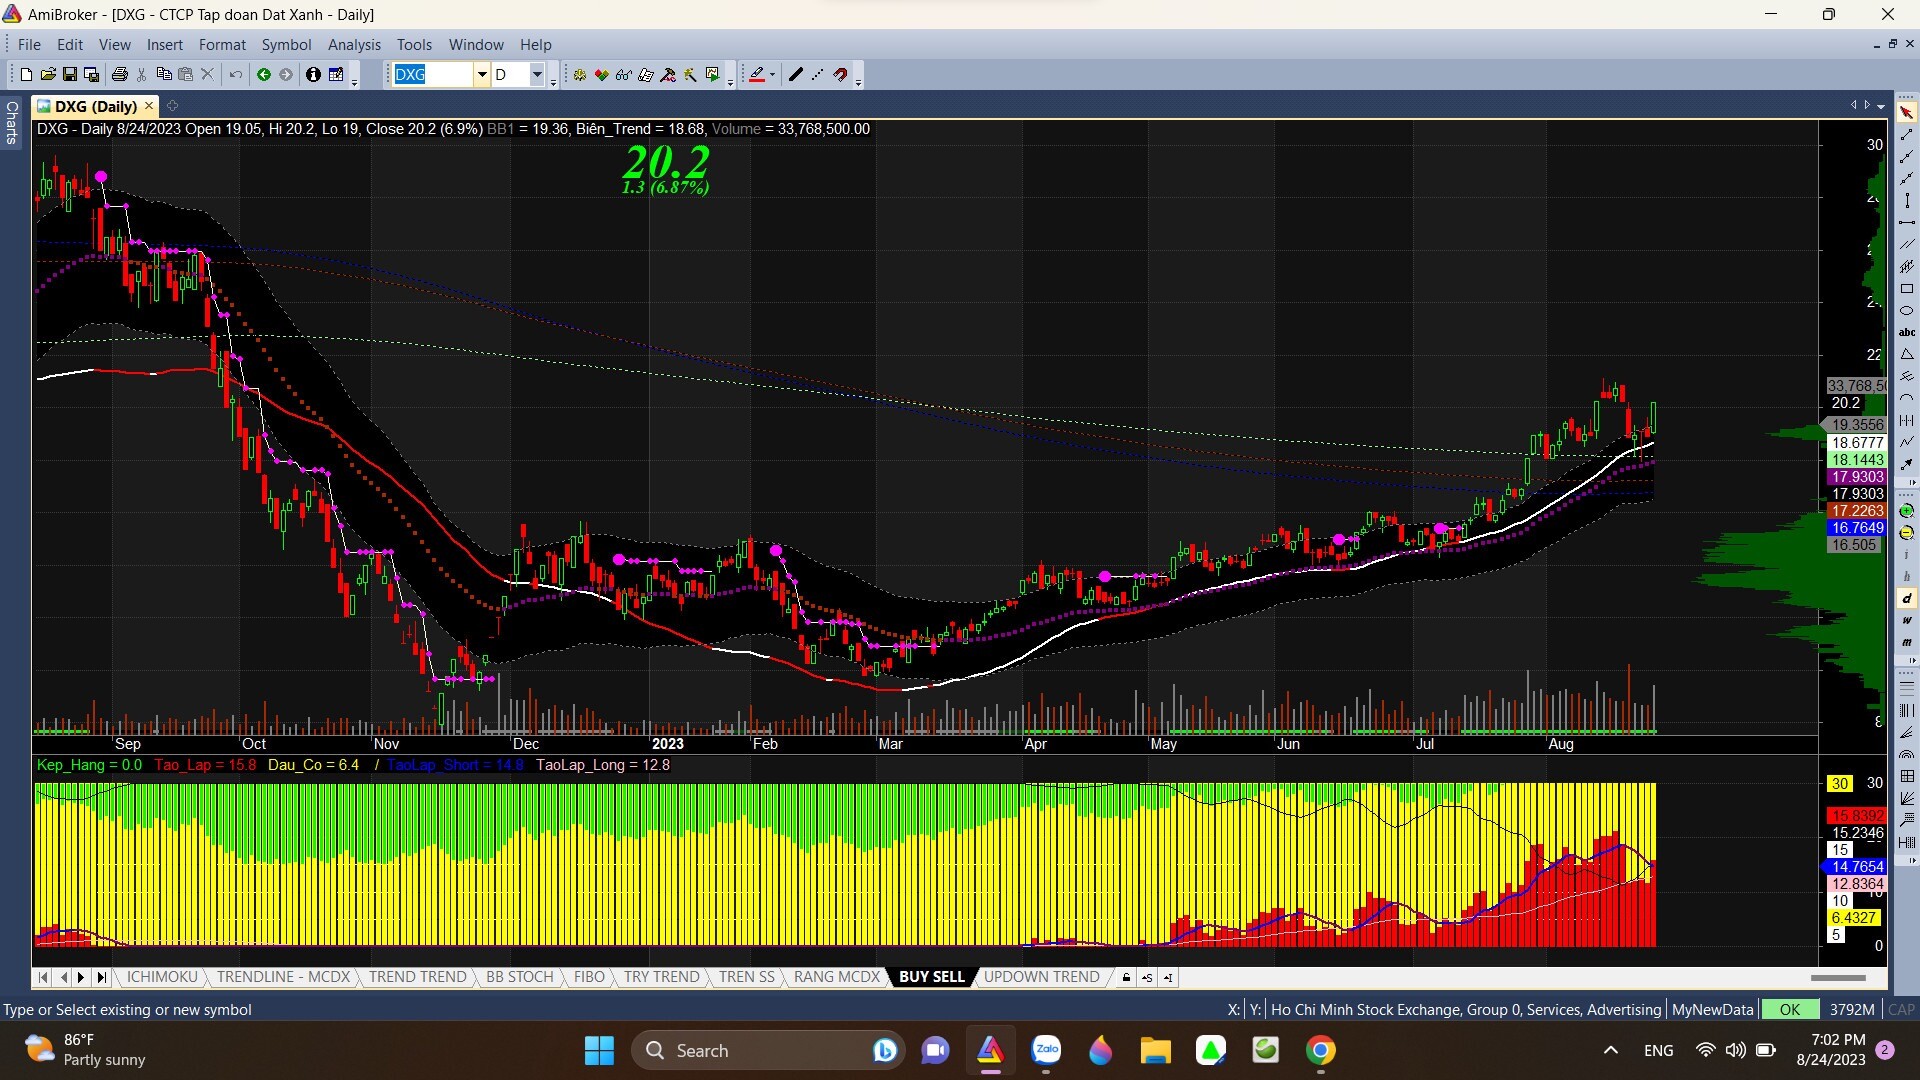Select the Fibonacci fan tool icon
Viewport: 1920px width, 1080px height.
(x=1907, y=732)
